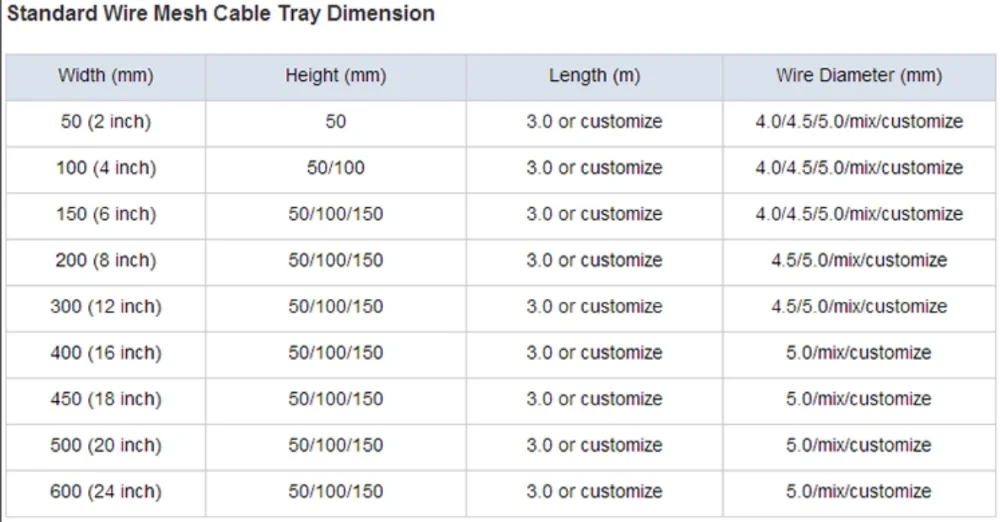
Task: Select the 5.0/mix/customize cell in the 400 row
Action: [x=858, y=353]
